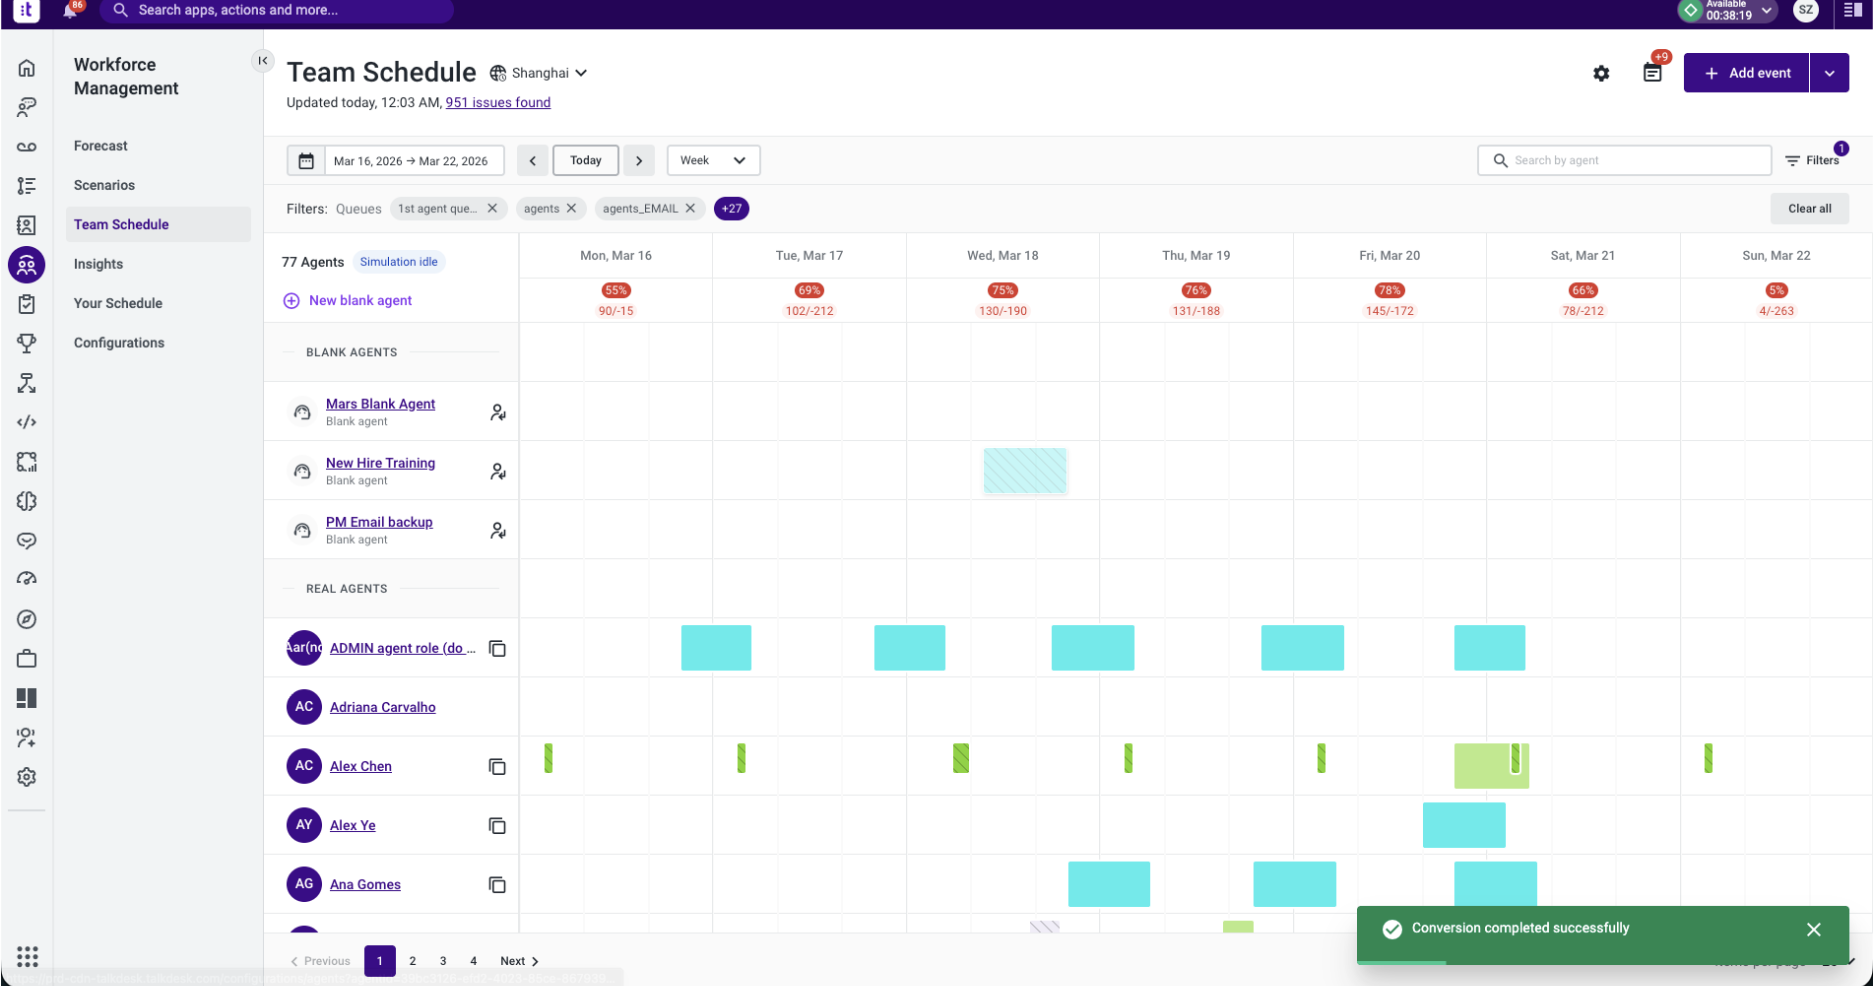This screenshot has width=1874, height=986.
Task: Collapse the Workforce Management sidebar
Action: 262,61
